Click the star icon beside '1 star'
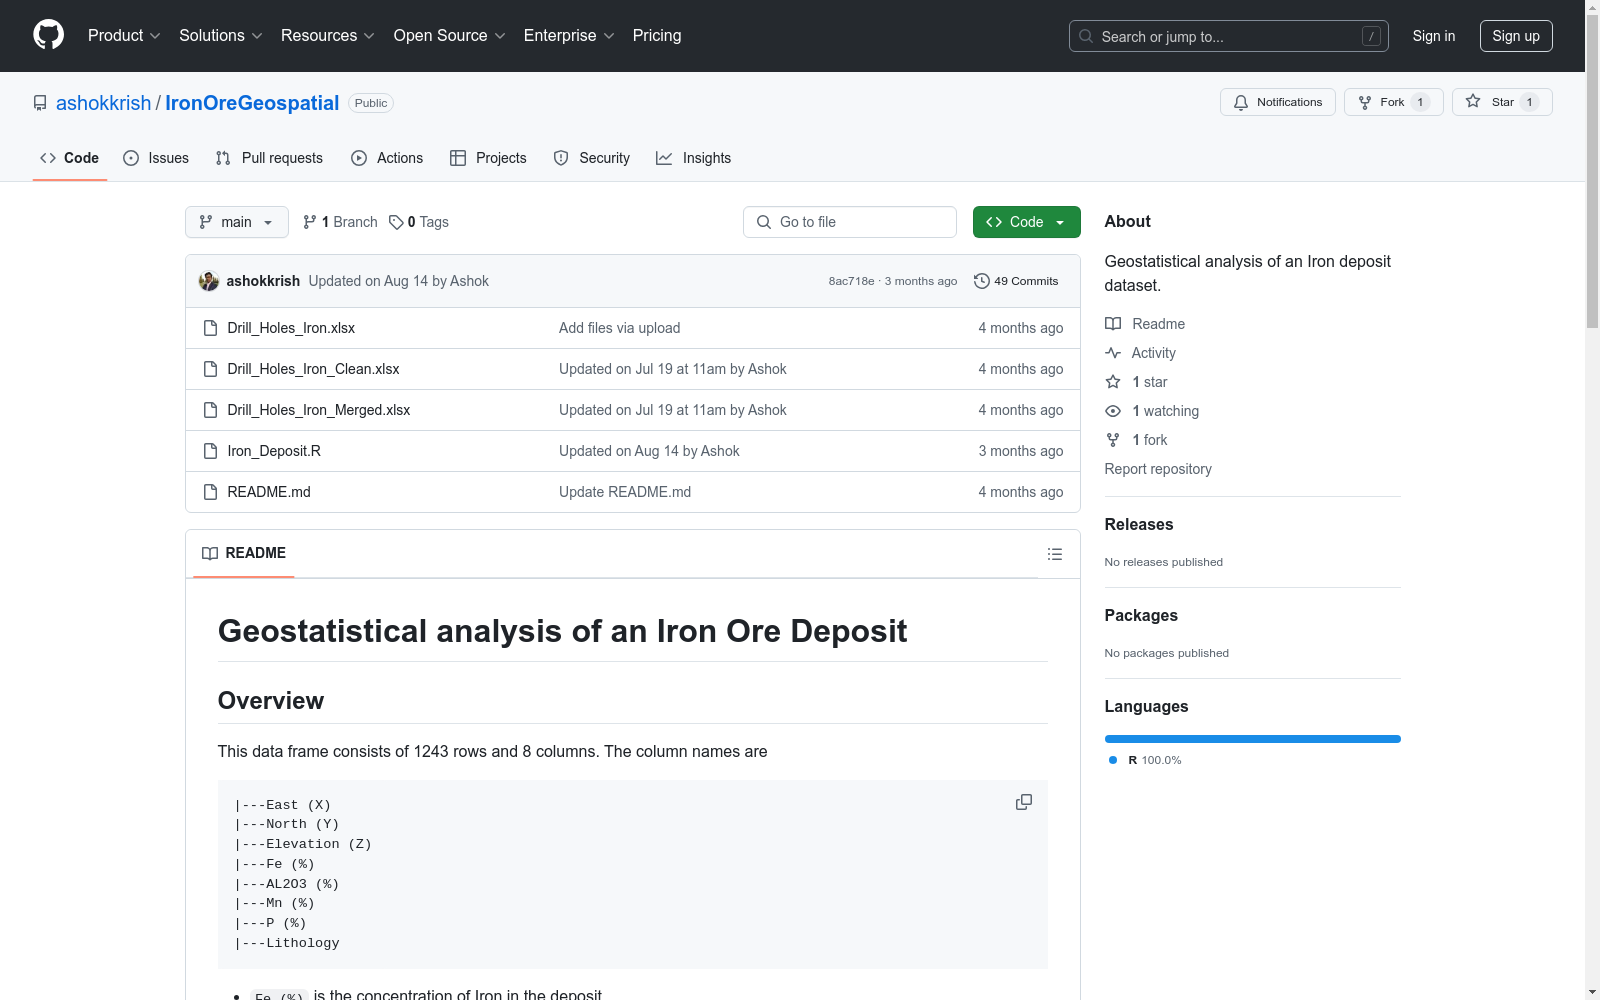Image resolution: width=1600 pixels, height=1000 pixels. tap(1113, 382)
